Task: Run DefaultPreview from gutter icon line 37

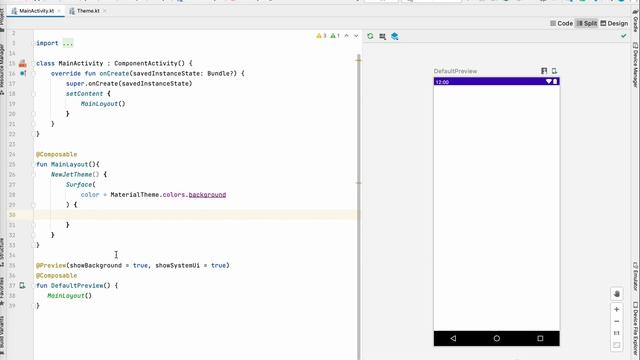Action: 22,286
